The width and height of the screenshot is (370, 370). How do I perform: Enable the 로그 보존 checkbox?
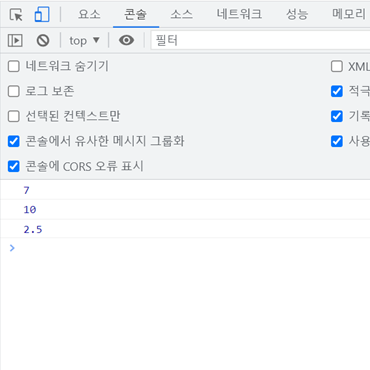pyautogui.click(x=14, y=91)
